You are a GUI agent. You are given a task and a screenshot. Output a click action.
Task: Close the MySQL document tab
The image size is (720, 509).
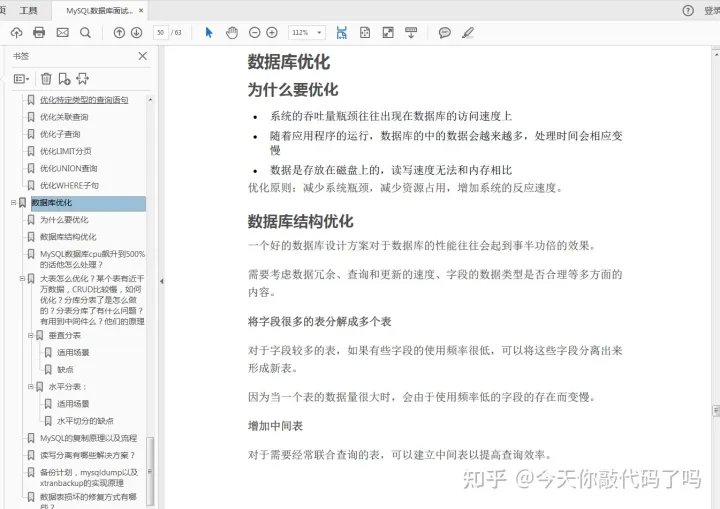tap(141, 11)
